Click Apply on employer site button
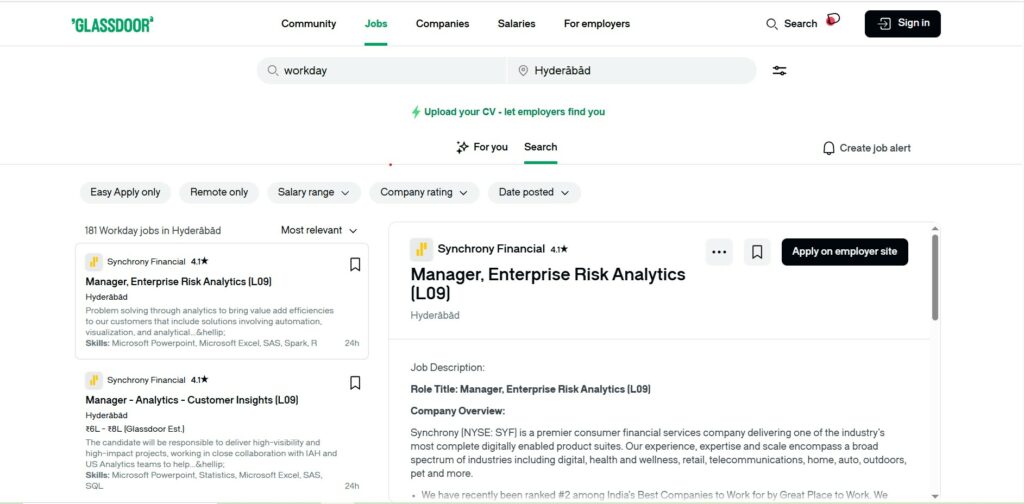Screen dimensions: 1024x504 click(844, 252)
